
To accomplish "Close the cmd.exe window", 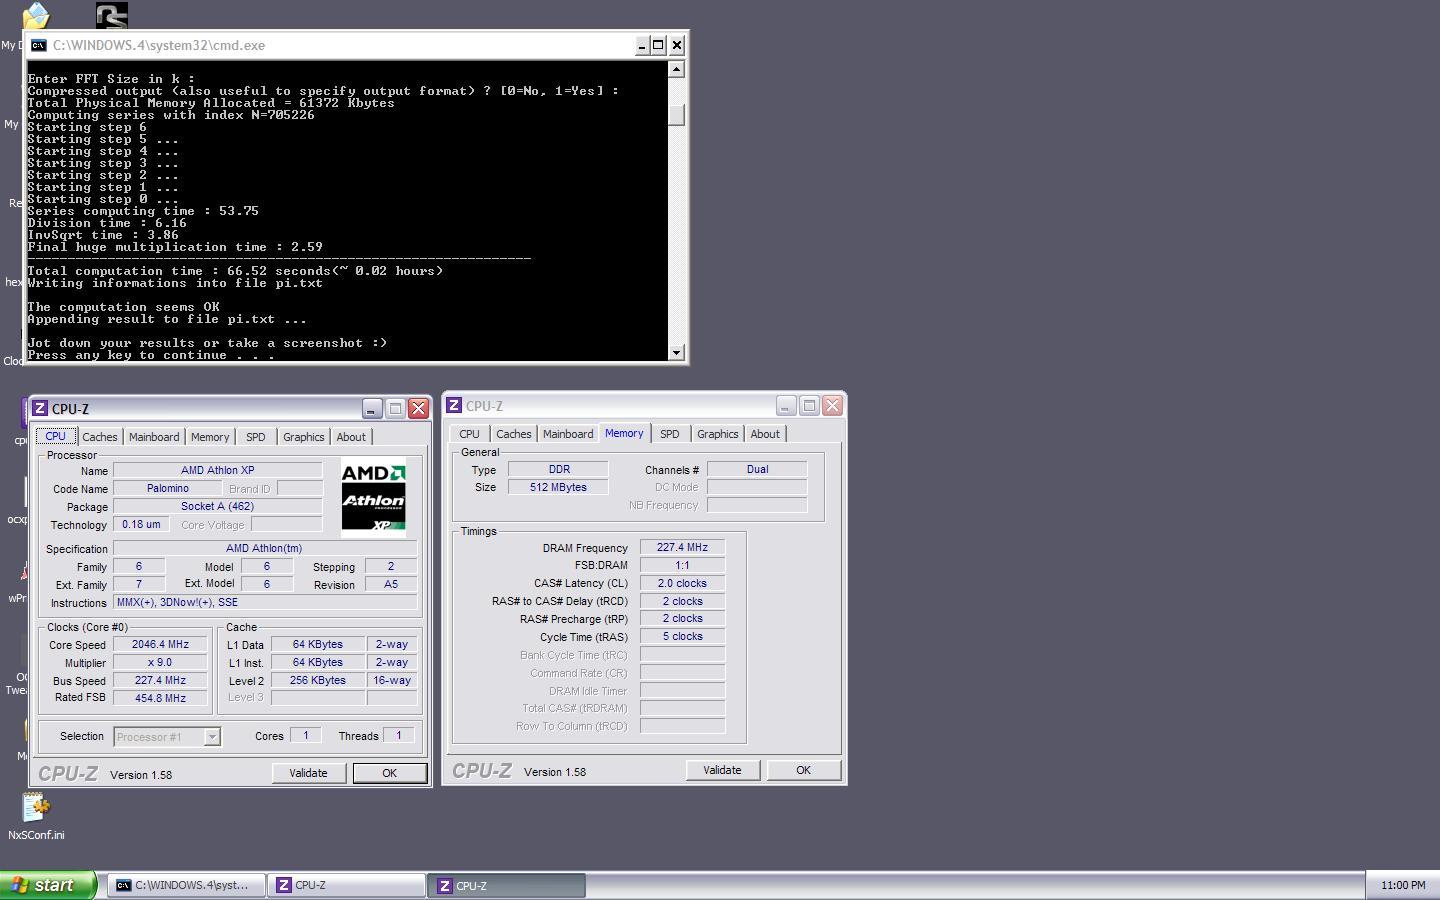I will tap(677, 45).
